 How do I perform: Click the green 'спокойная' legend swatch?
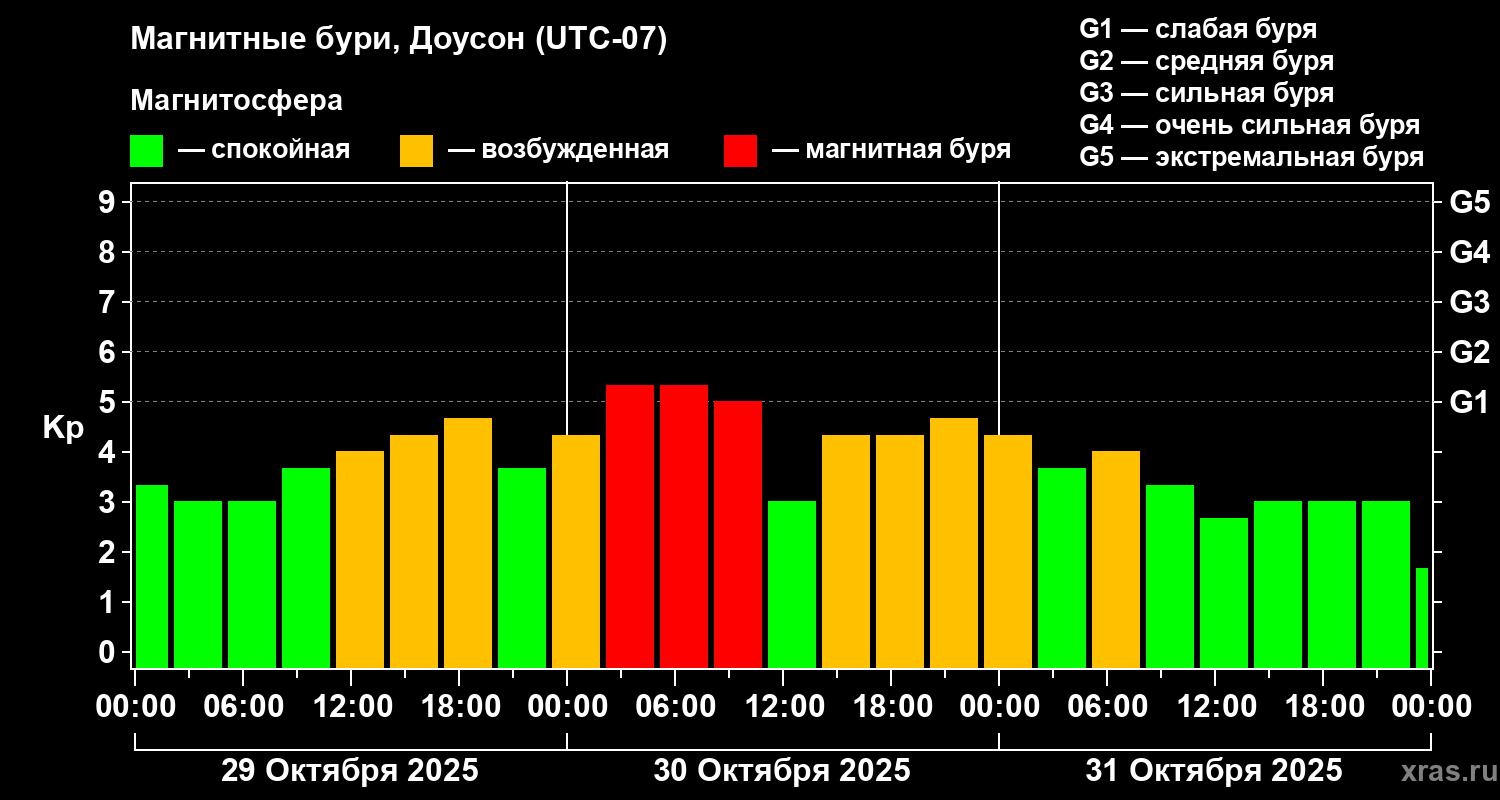pyautogui.click(x=146, y=151)
